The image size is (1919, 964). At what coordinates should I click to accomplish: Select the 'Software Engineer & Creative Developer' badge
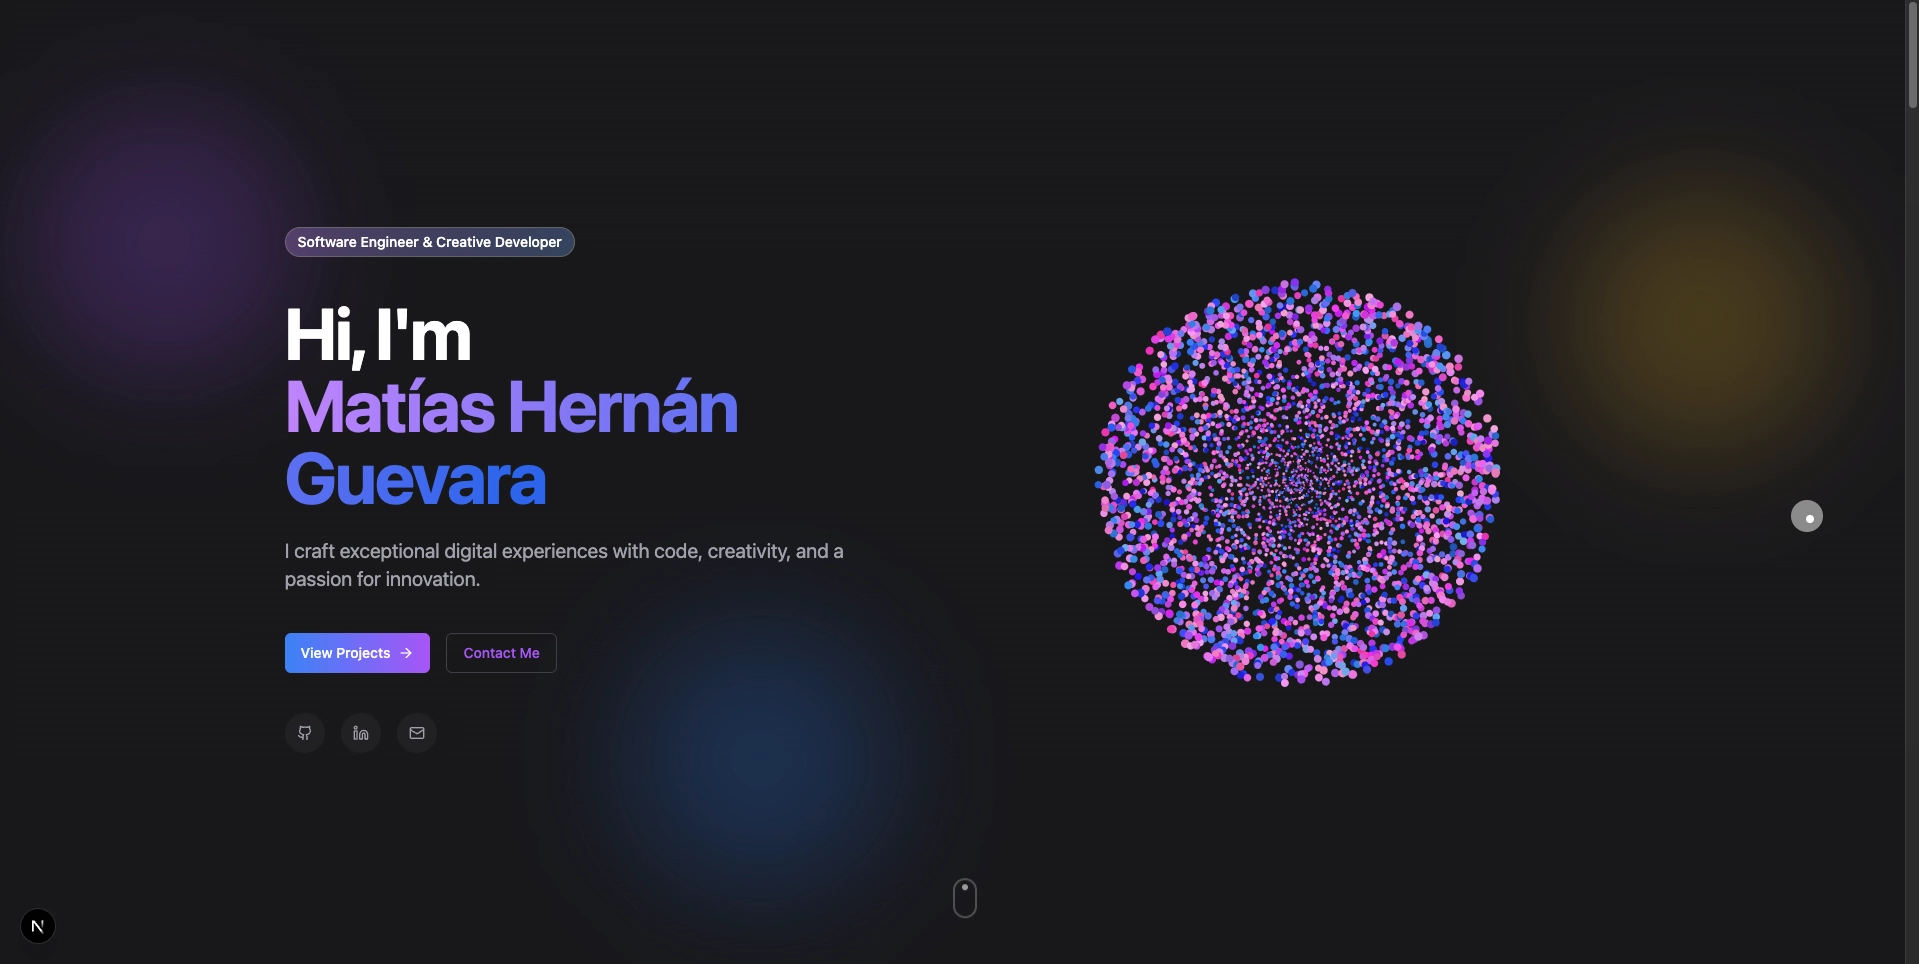tap(428, 241)
